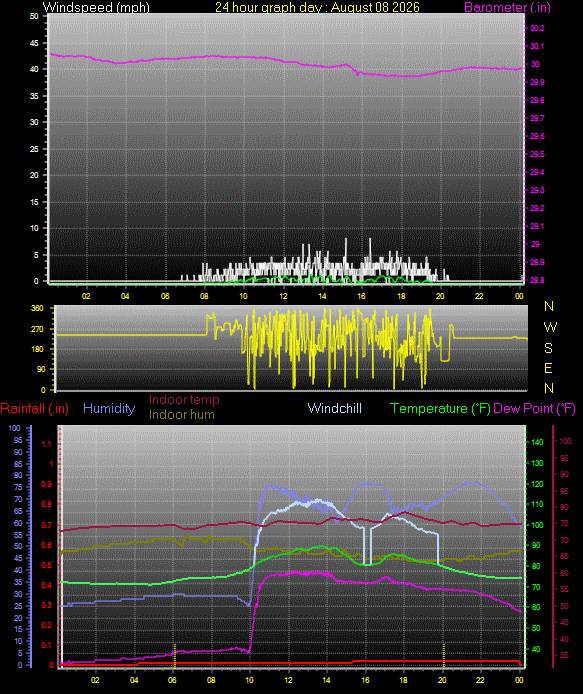Click the '270' wind direction axis value
Screen dimensions: 583x694
[37, 329]
